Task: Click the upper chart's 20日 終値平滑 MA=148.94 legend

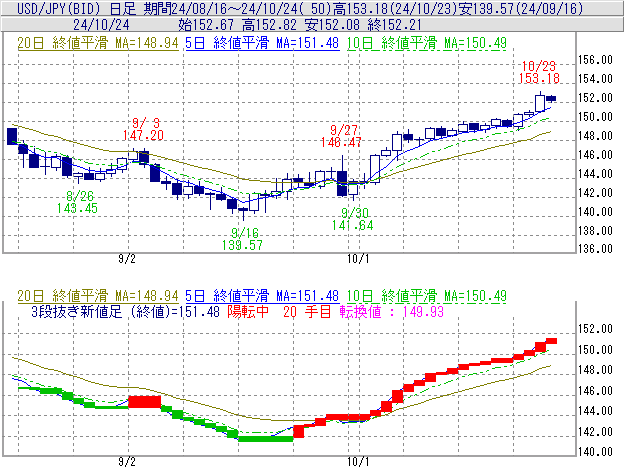Action: click(x=98, y=43)
